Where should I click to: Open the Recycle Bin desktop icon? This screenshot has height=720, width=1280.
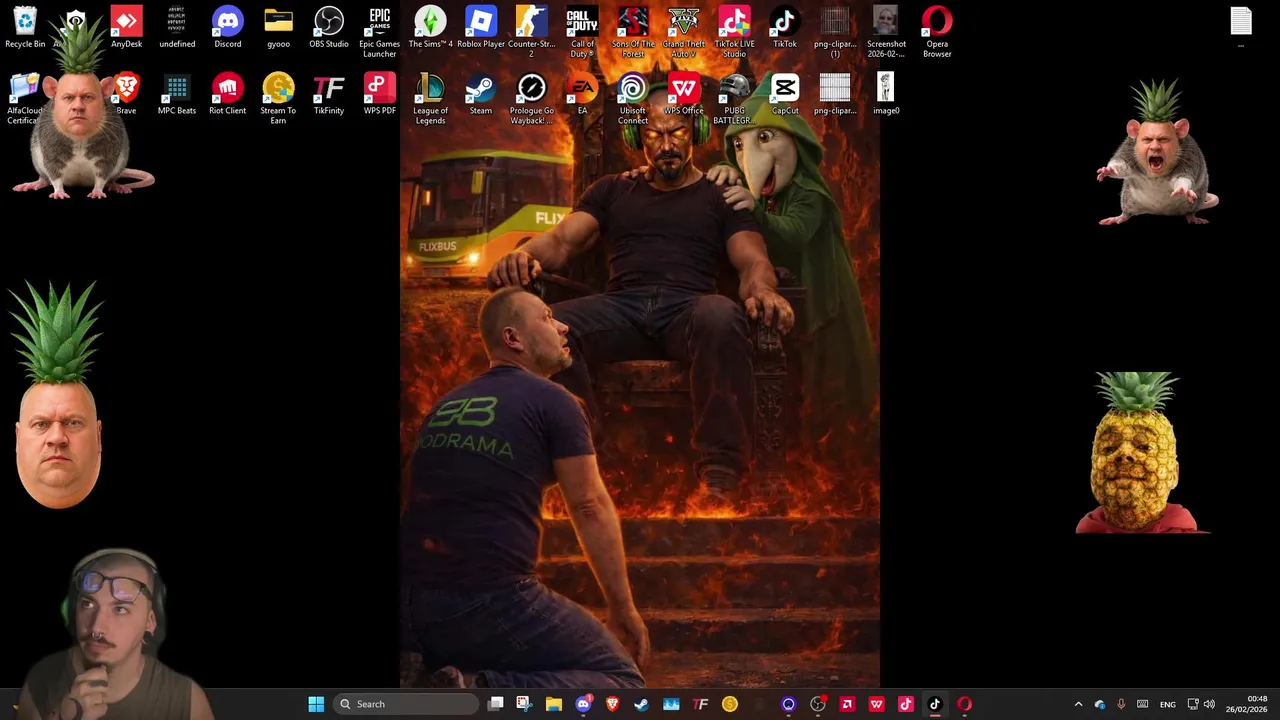click(25, 27)
